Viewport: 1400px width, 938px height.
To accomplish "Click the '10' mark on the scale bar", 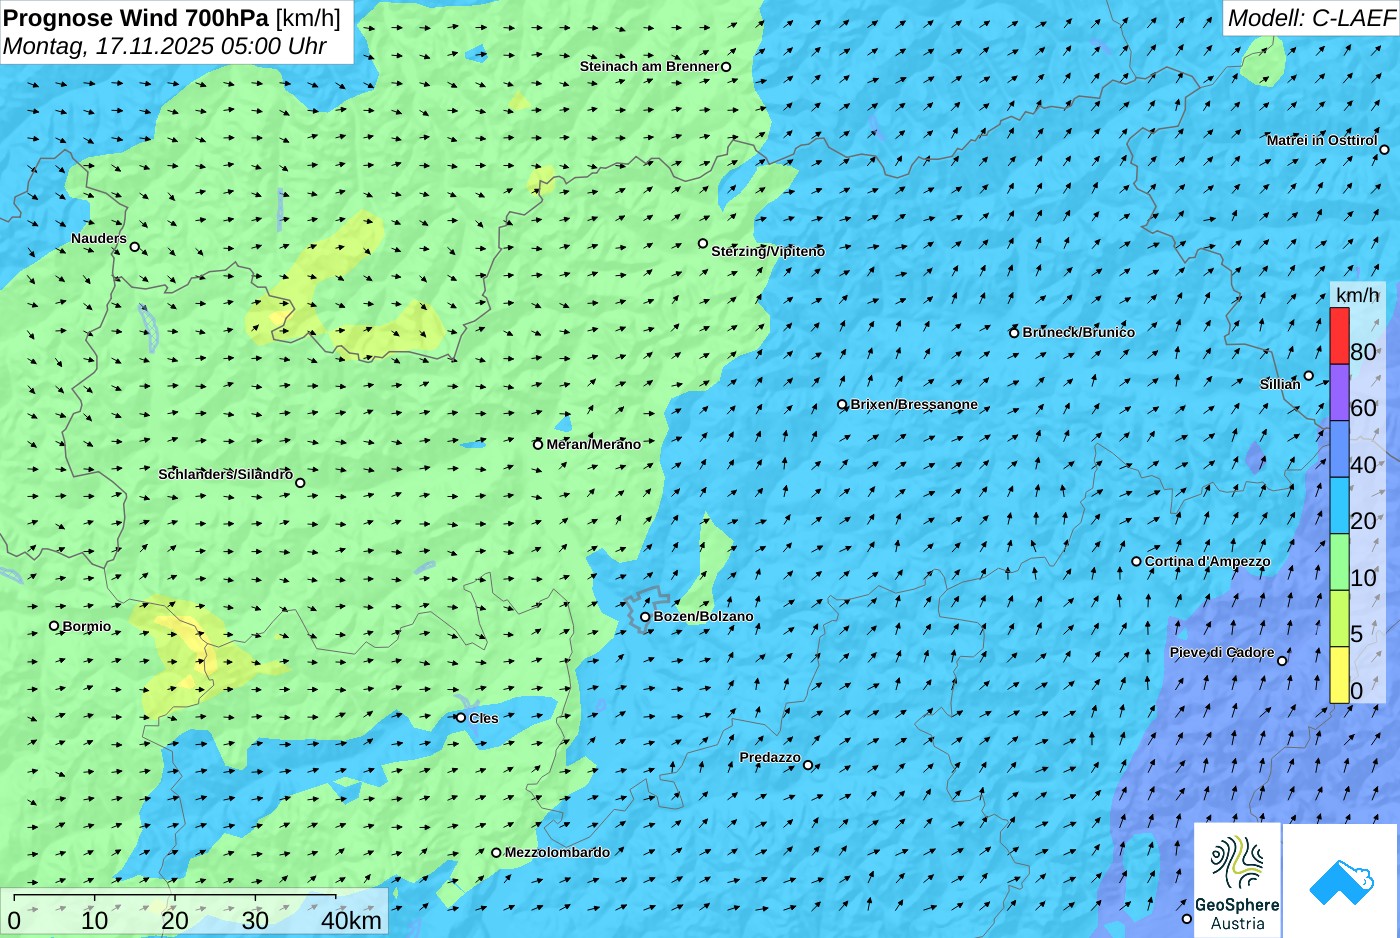I will pos(95,920).
